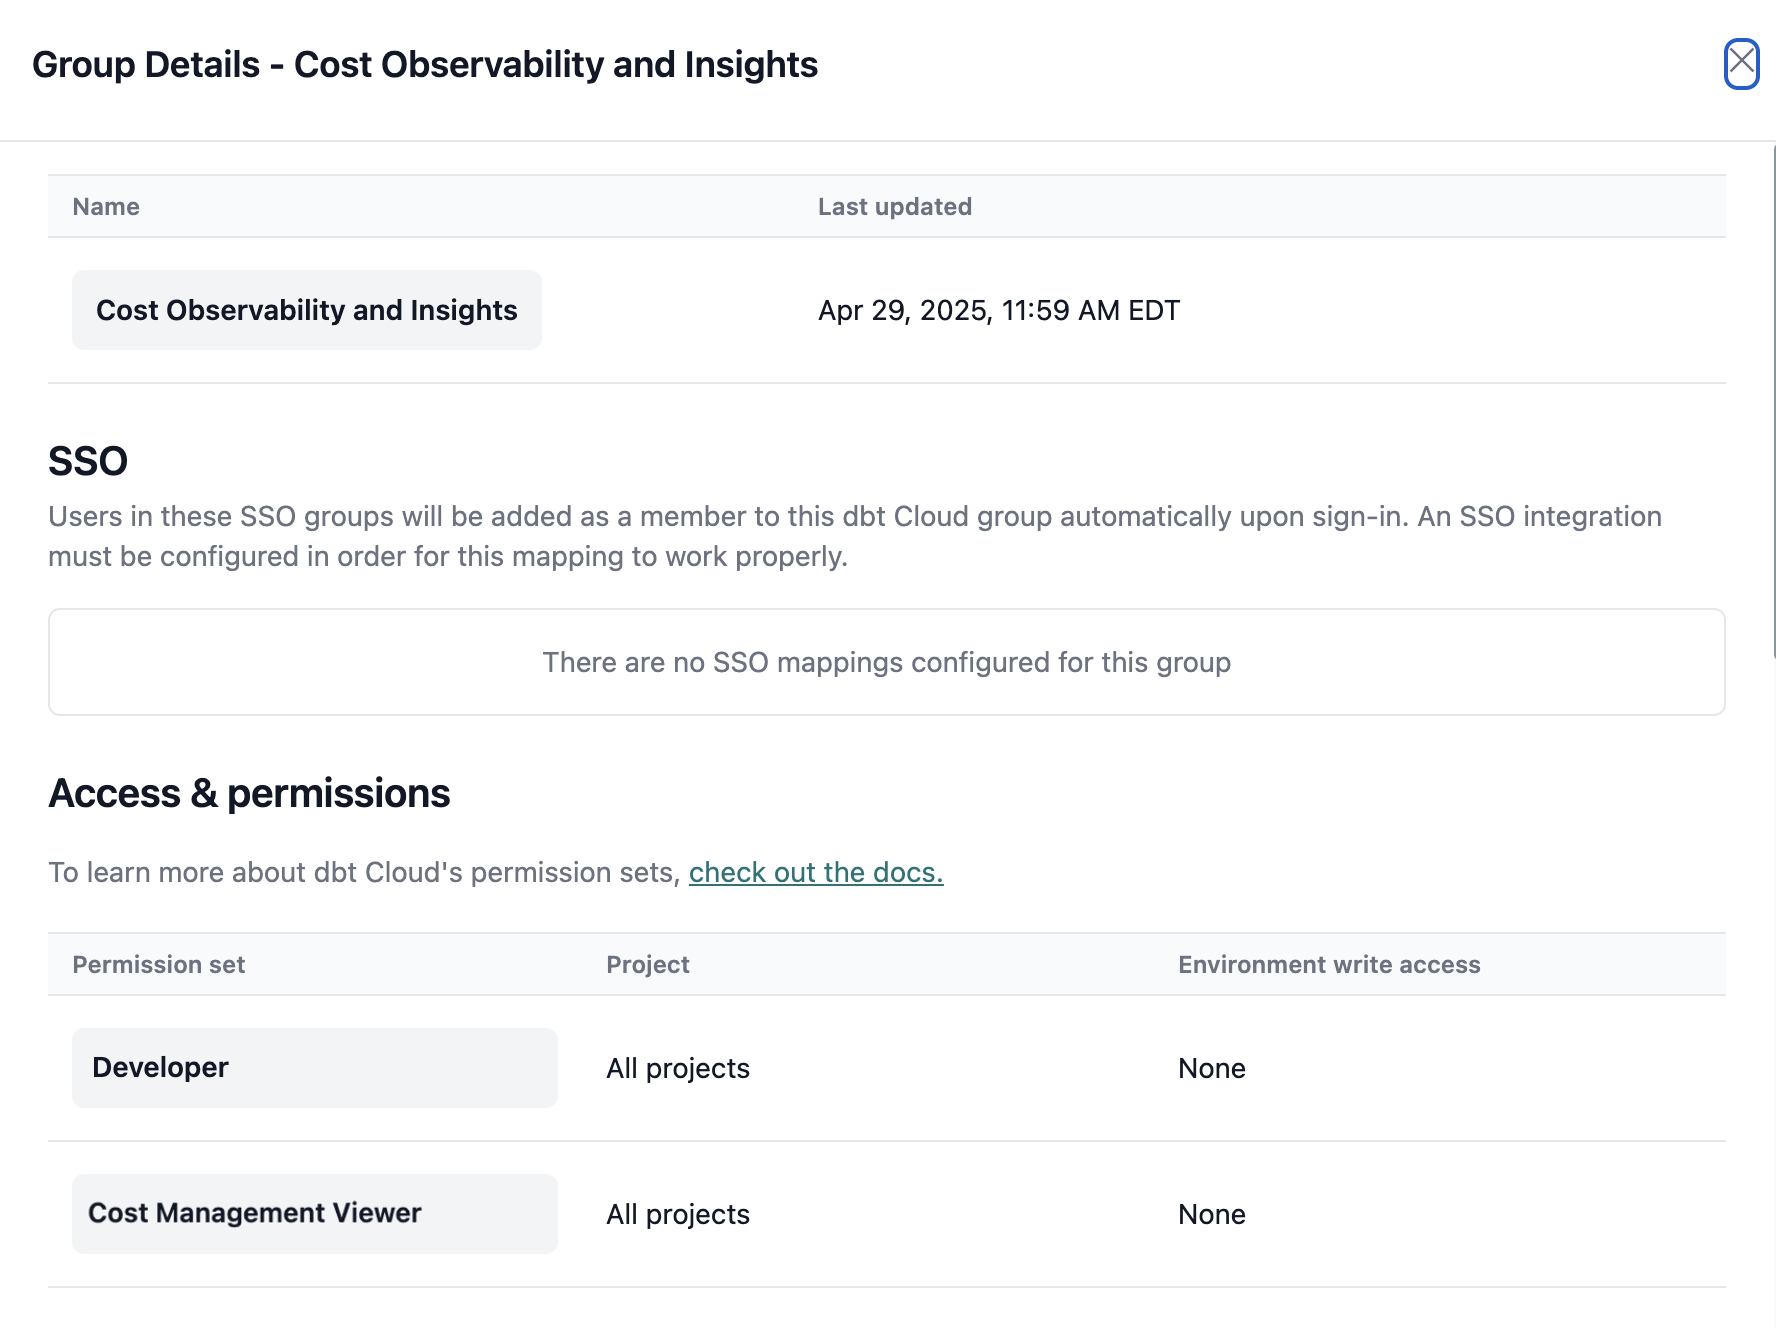Image resolution: width=1776 pixels, height=1328 pixels.
Task: Select the Cost Management Viewer permission set
Action: (x=254, y=1213)
